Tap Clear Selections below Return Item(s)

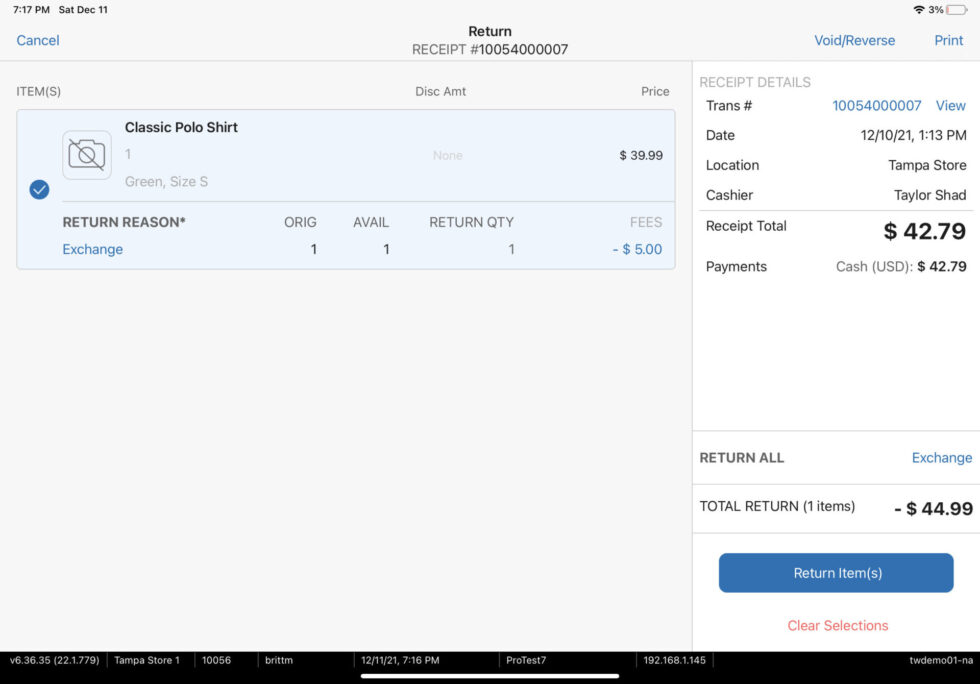coord(837,625)
